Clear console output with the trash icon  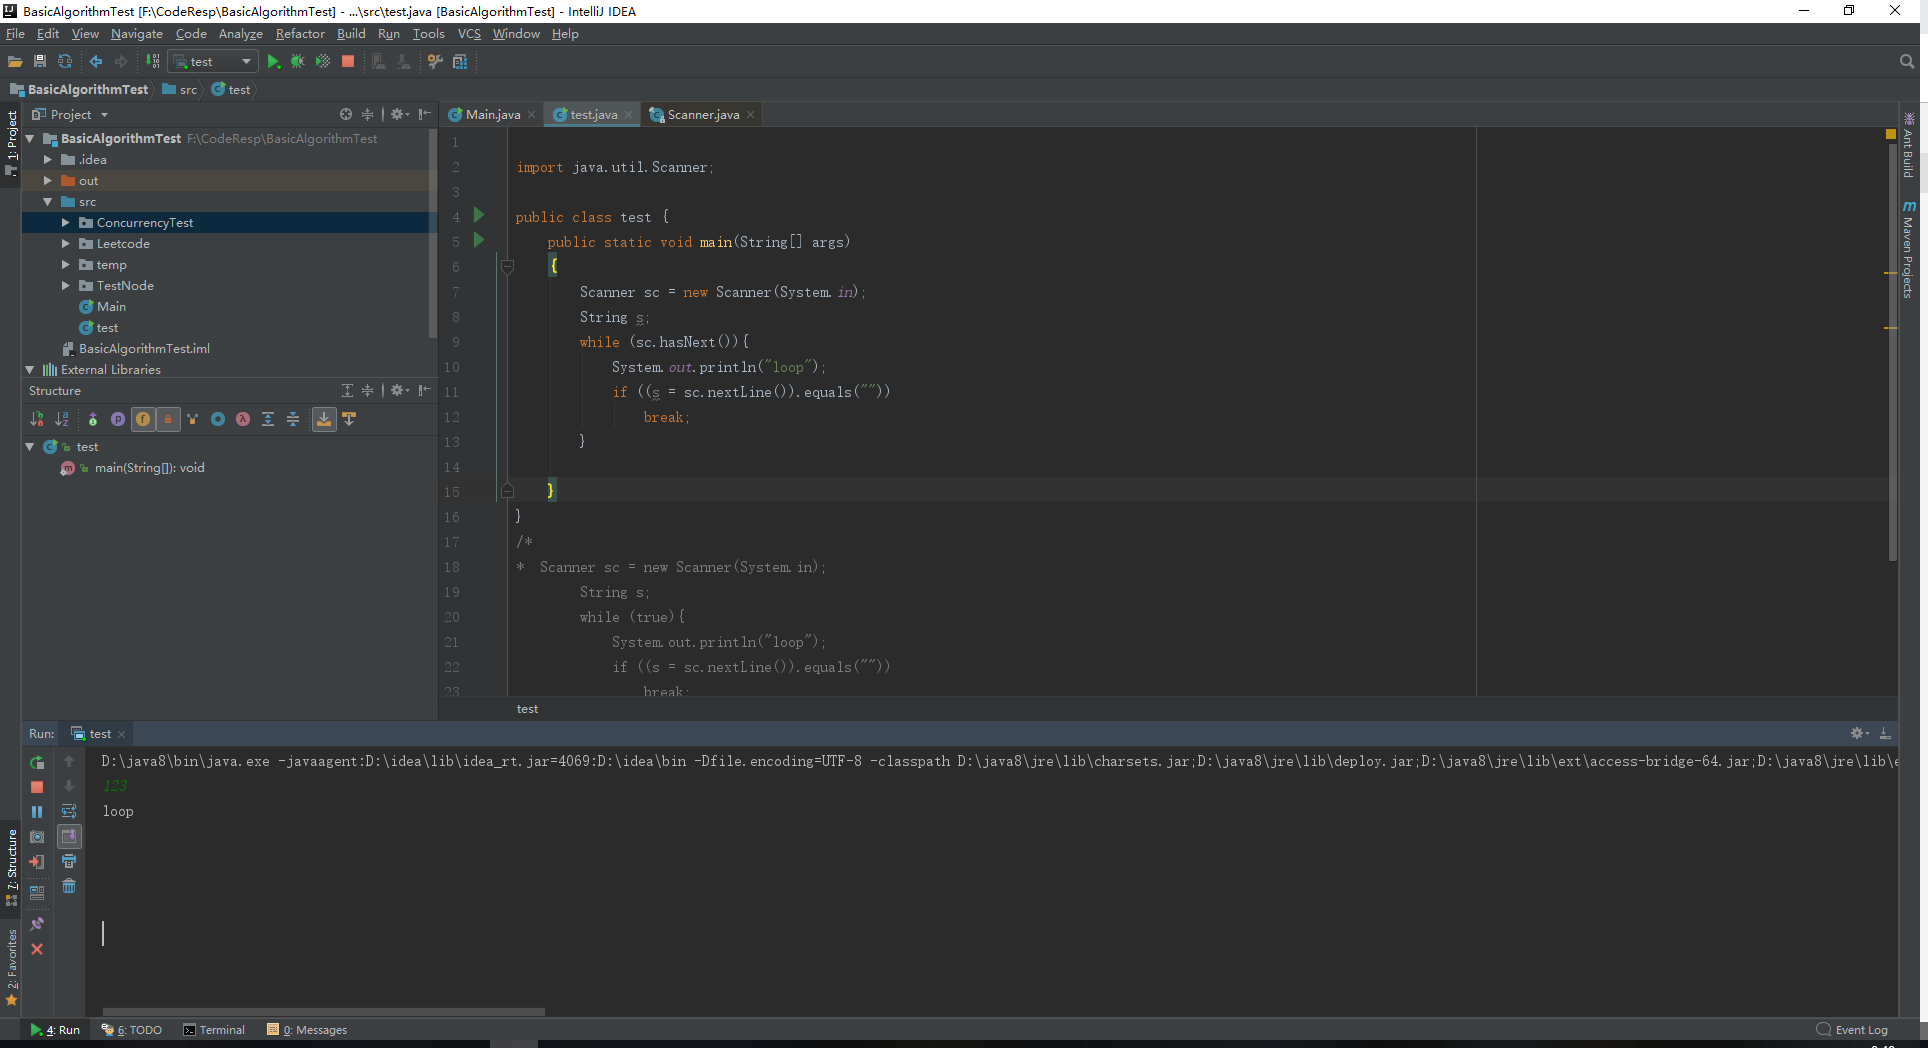click(x=69, y=886)
